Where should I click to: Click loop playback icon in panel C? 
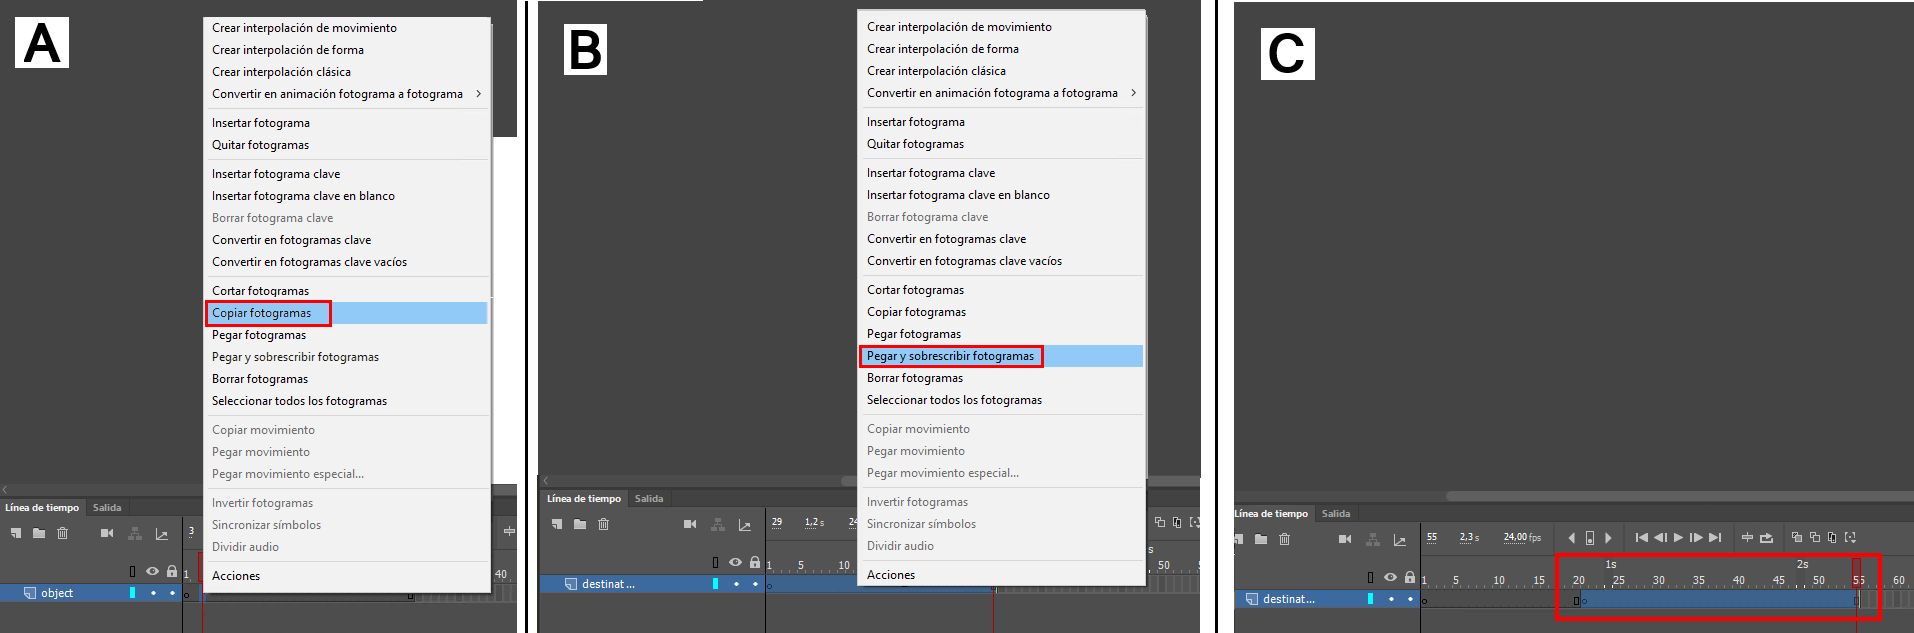pos(1766,538)
